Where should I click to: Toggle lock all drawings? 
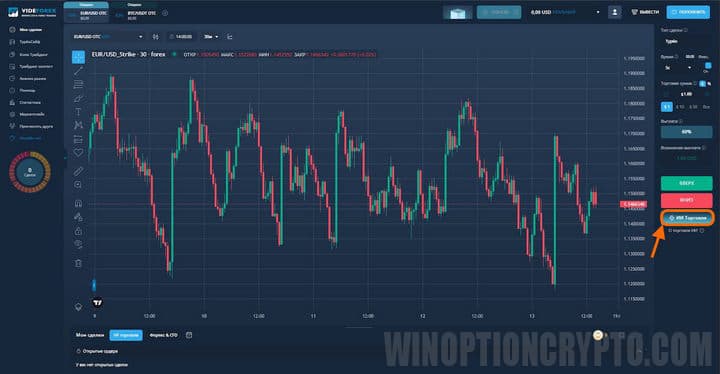coord(79,231)
